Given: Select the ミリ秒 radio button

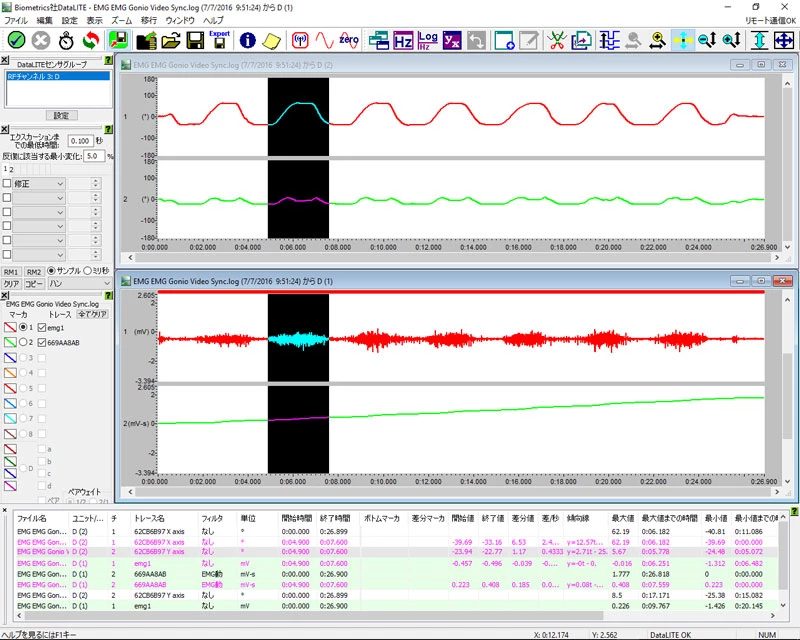Looking at the screenshot, I should (87, 271).
